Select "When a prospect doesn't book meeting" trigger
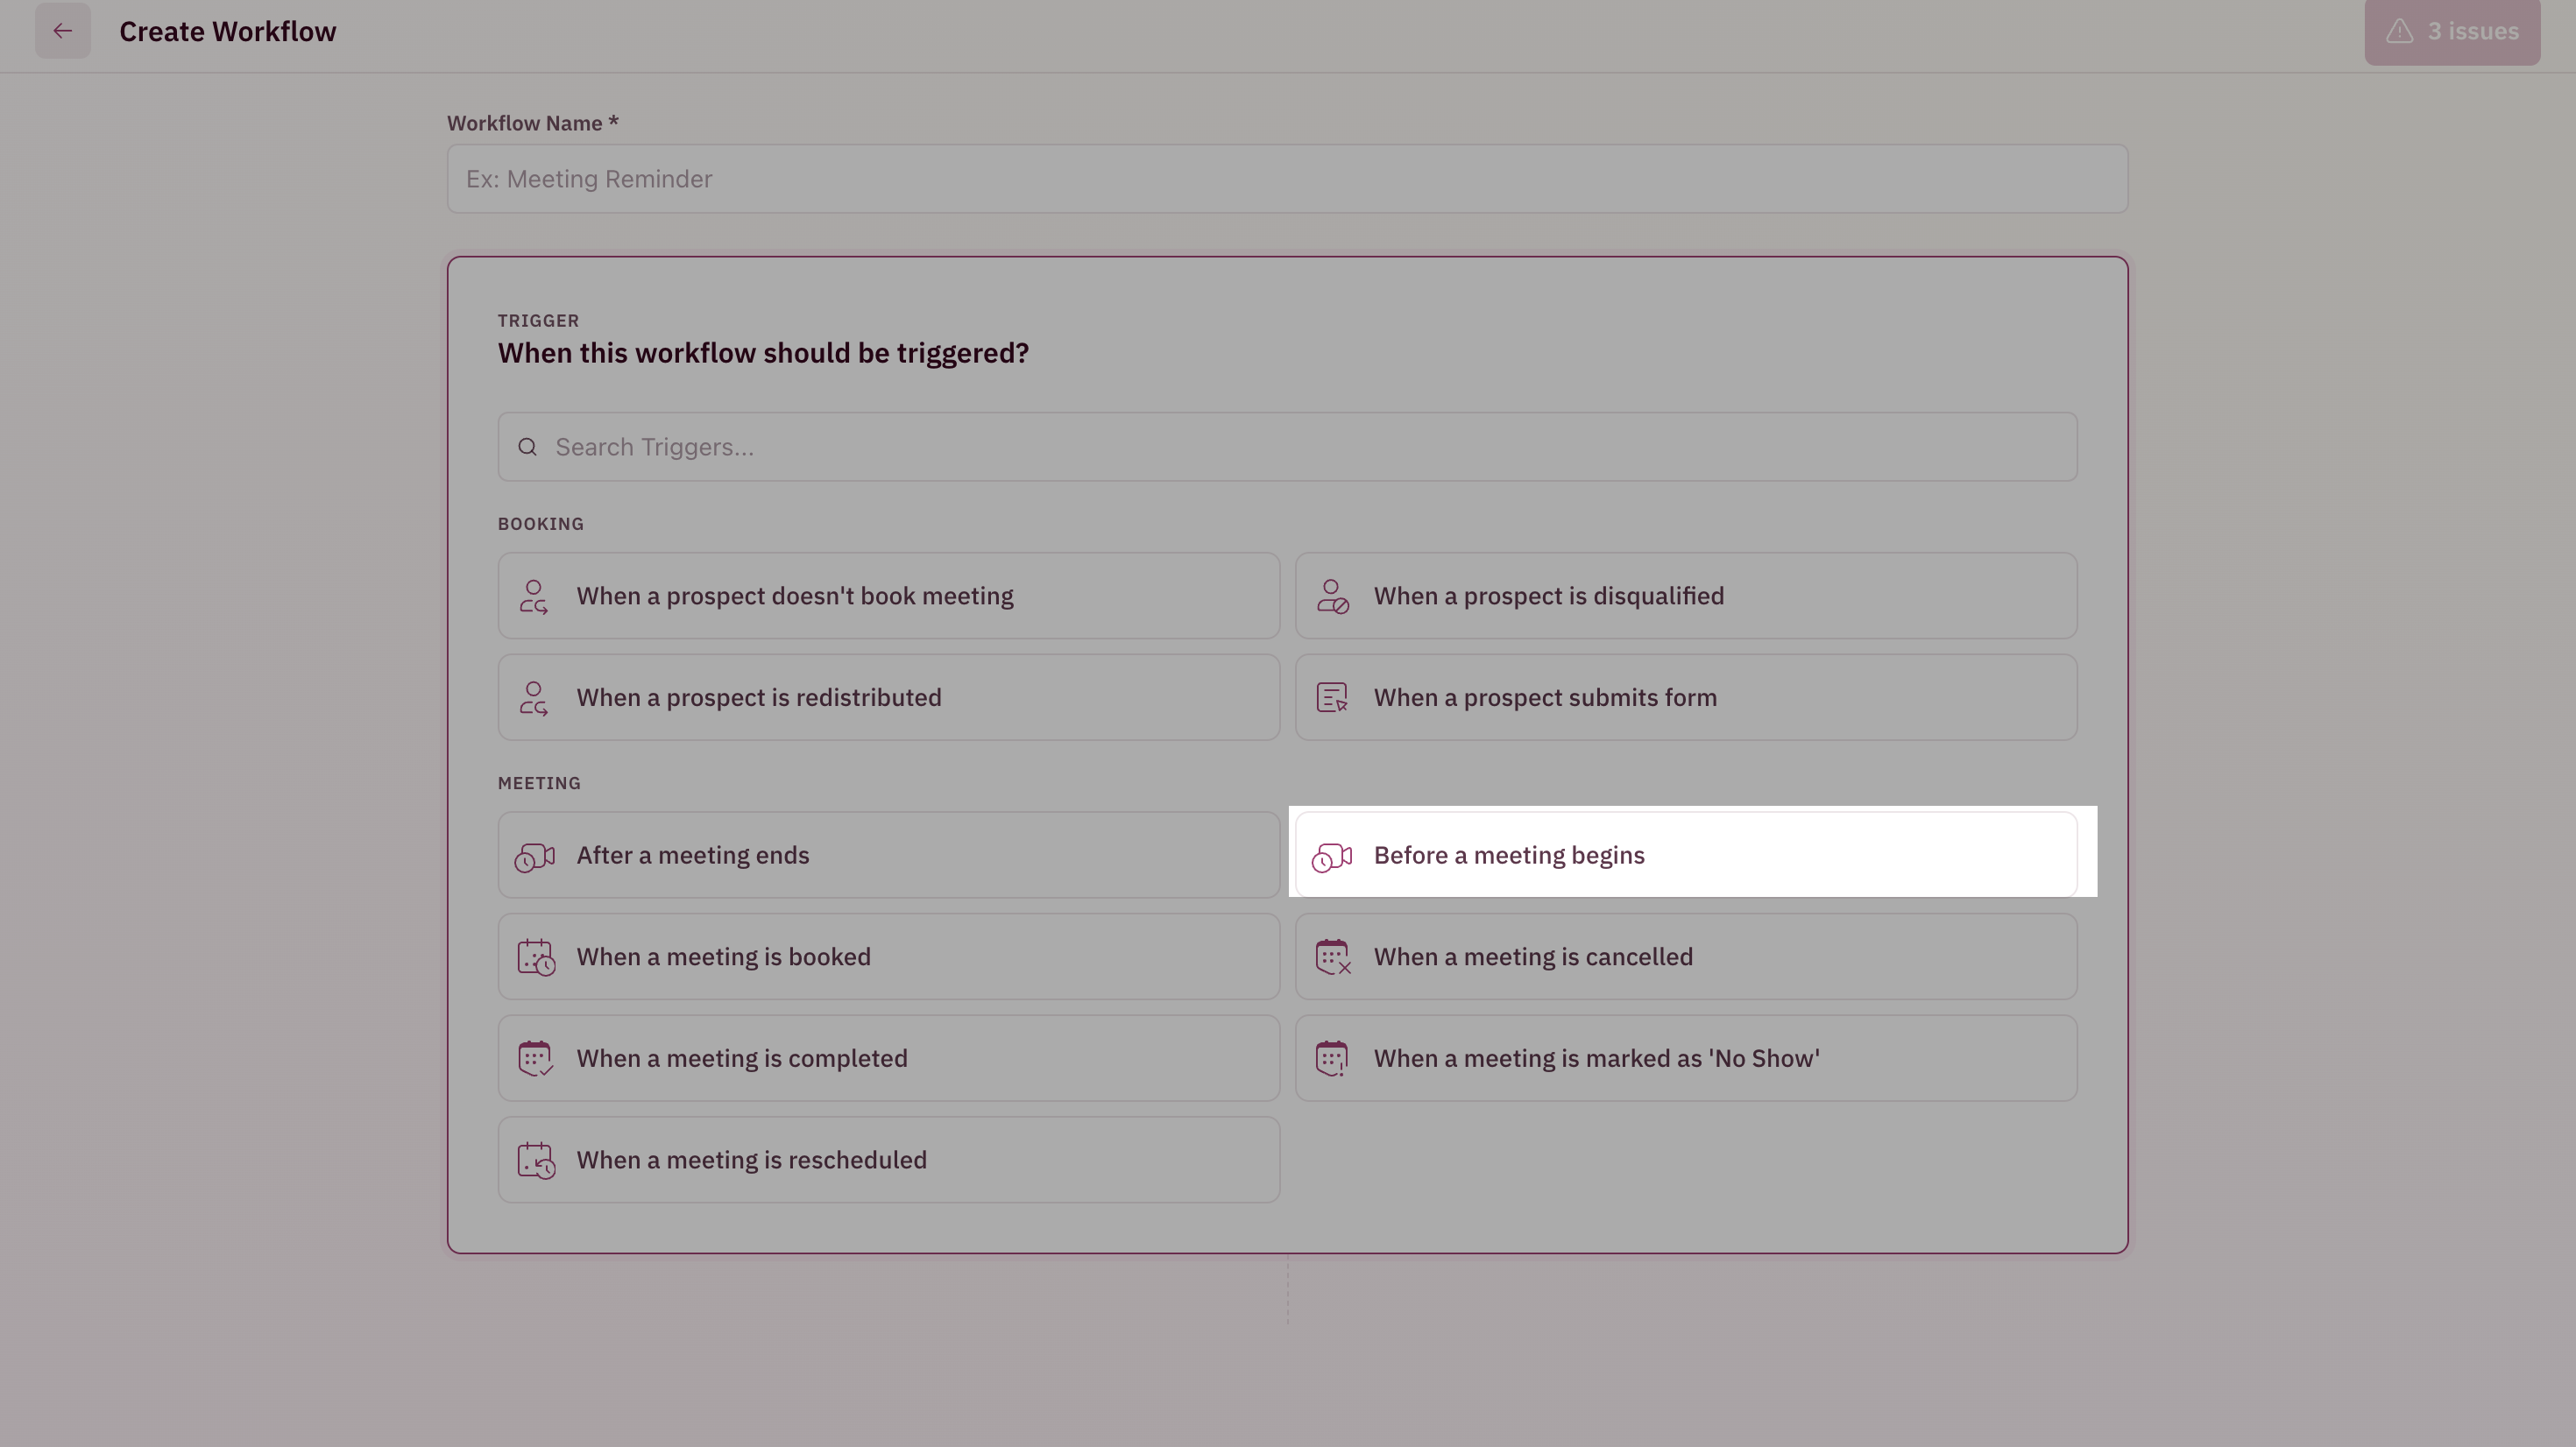This screenshot has height=1447, width=2576. pyautogui.click(x=888, y=596)
